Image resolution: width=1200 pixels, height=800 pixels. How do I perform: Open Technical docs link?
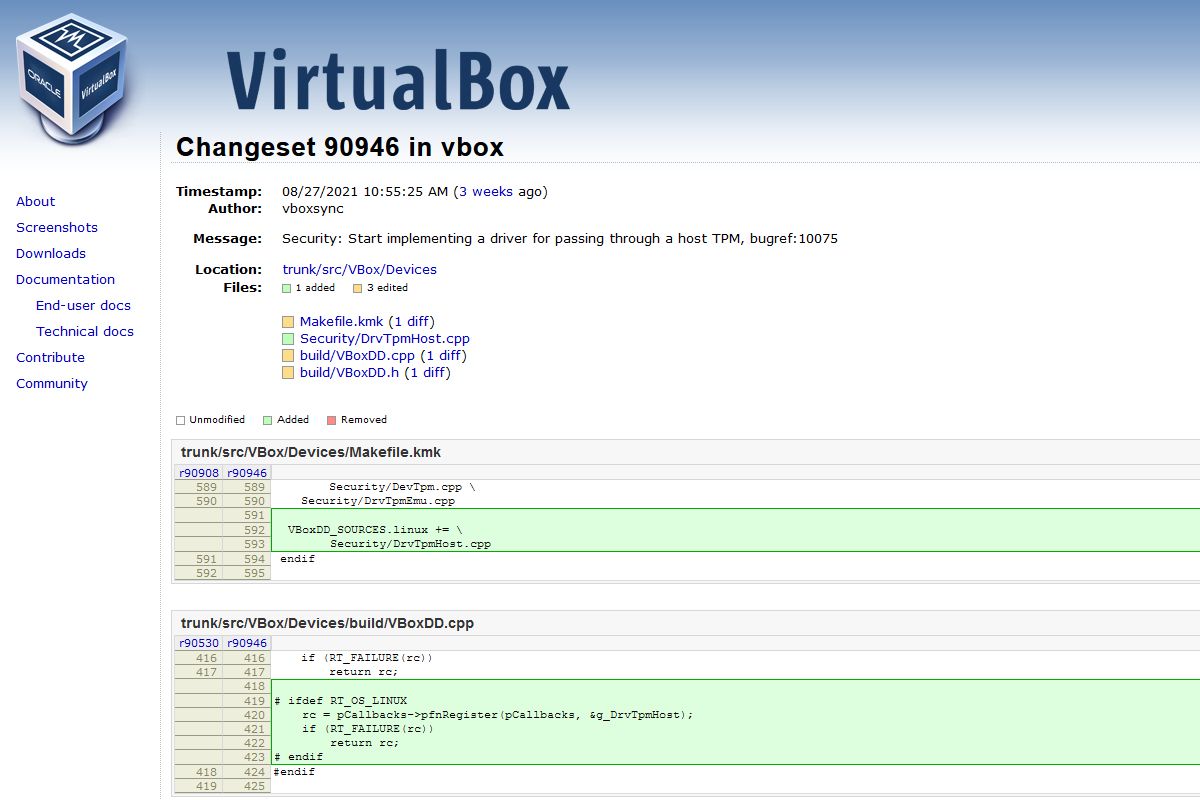coord(85,332)
